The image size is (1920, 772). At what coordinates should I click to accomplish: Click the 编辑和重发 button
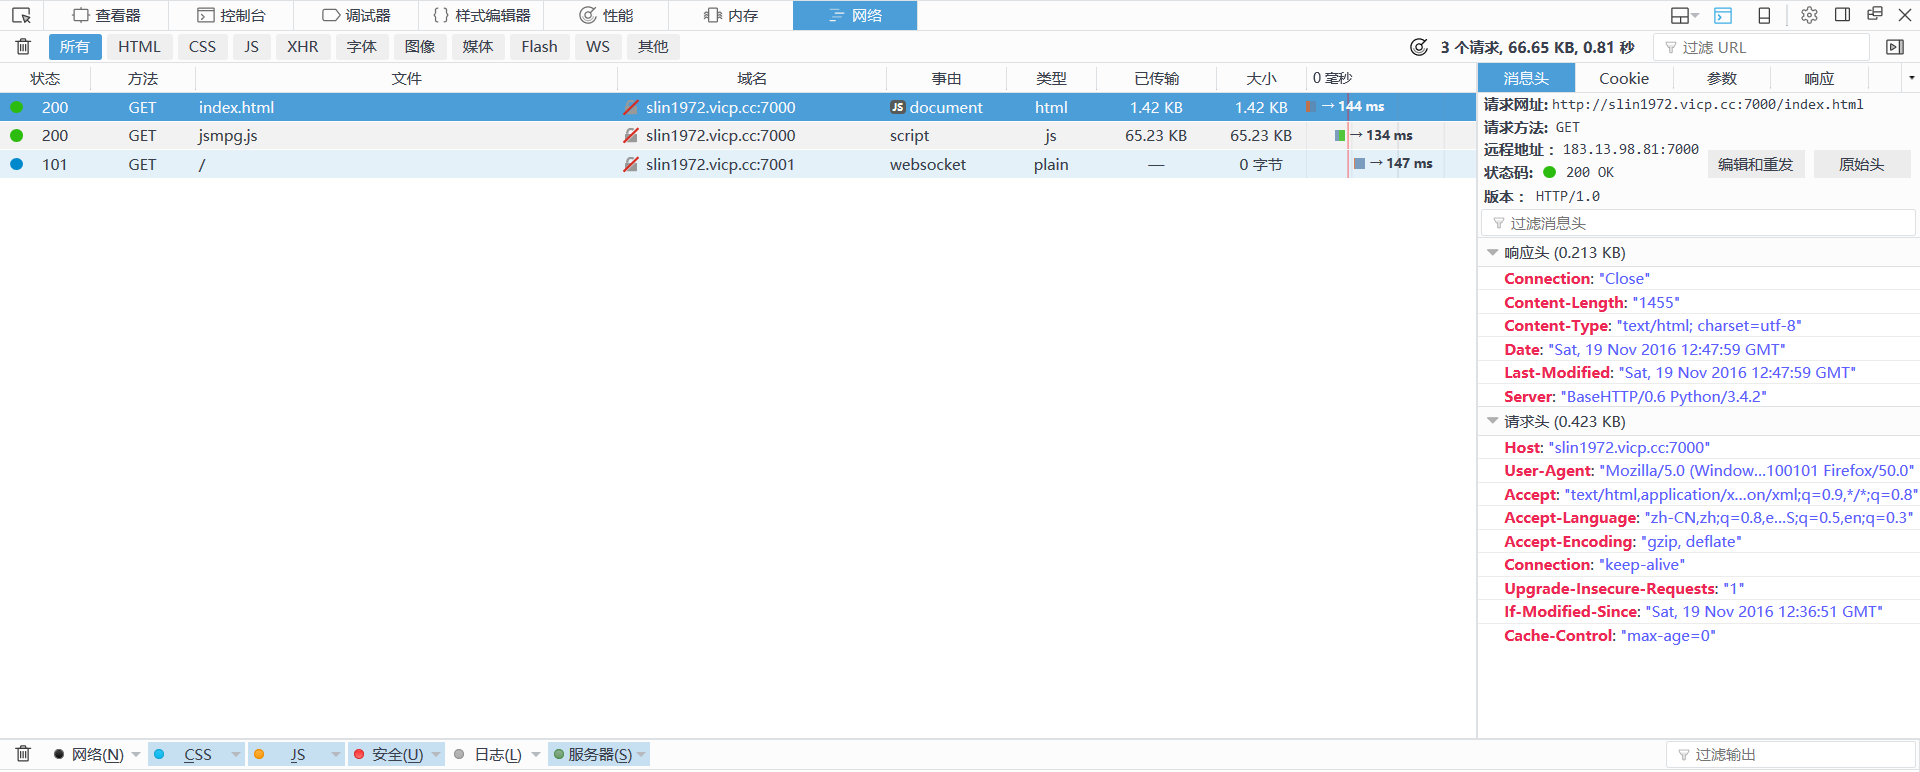point(1755,164)
